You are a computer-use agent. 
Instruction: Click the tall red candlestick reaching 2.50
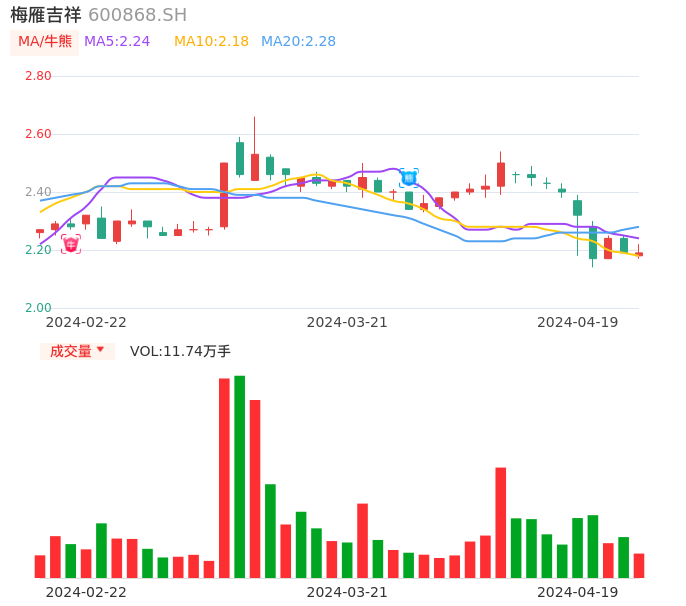[x=224, y=195]
